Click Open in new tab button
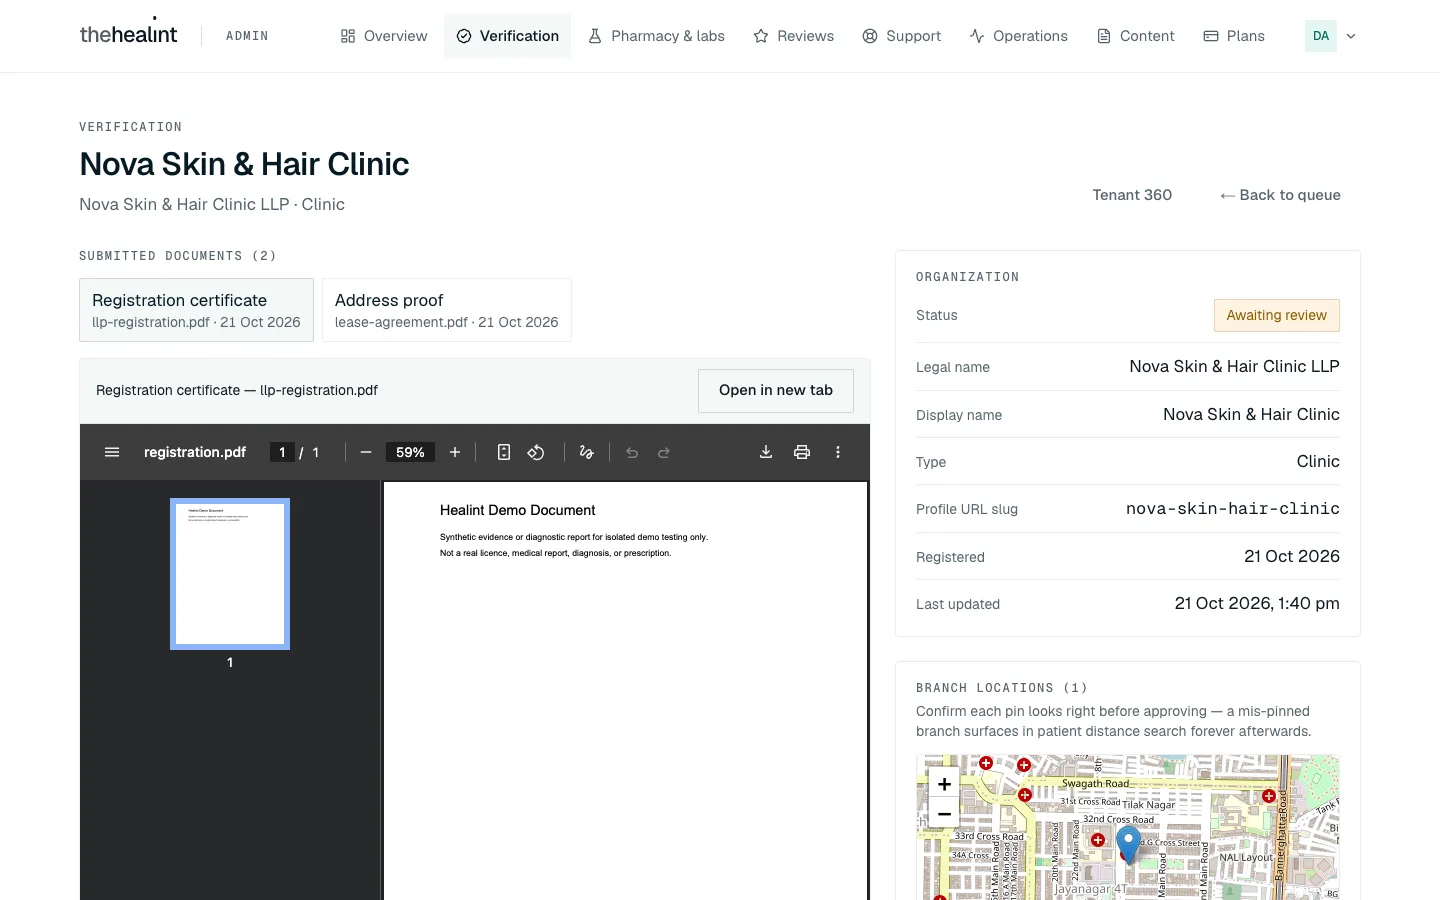The image size is (1440, 900). 776,391
